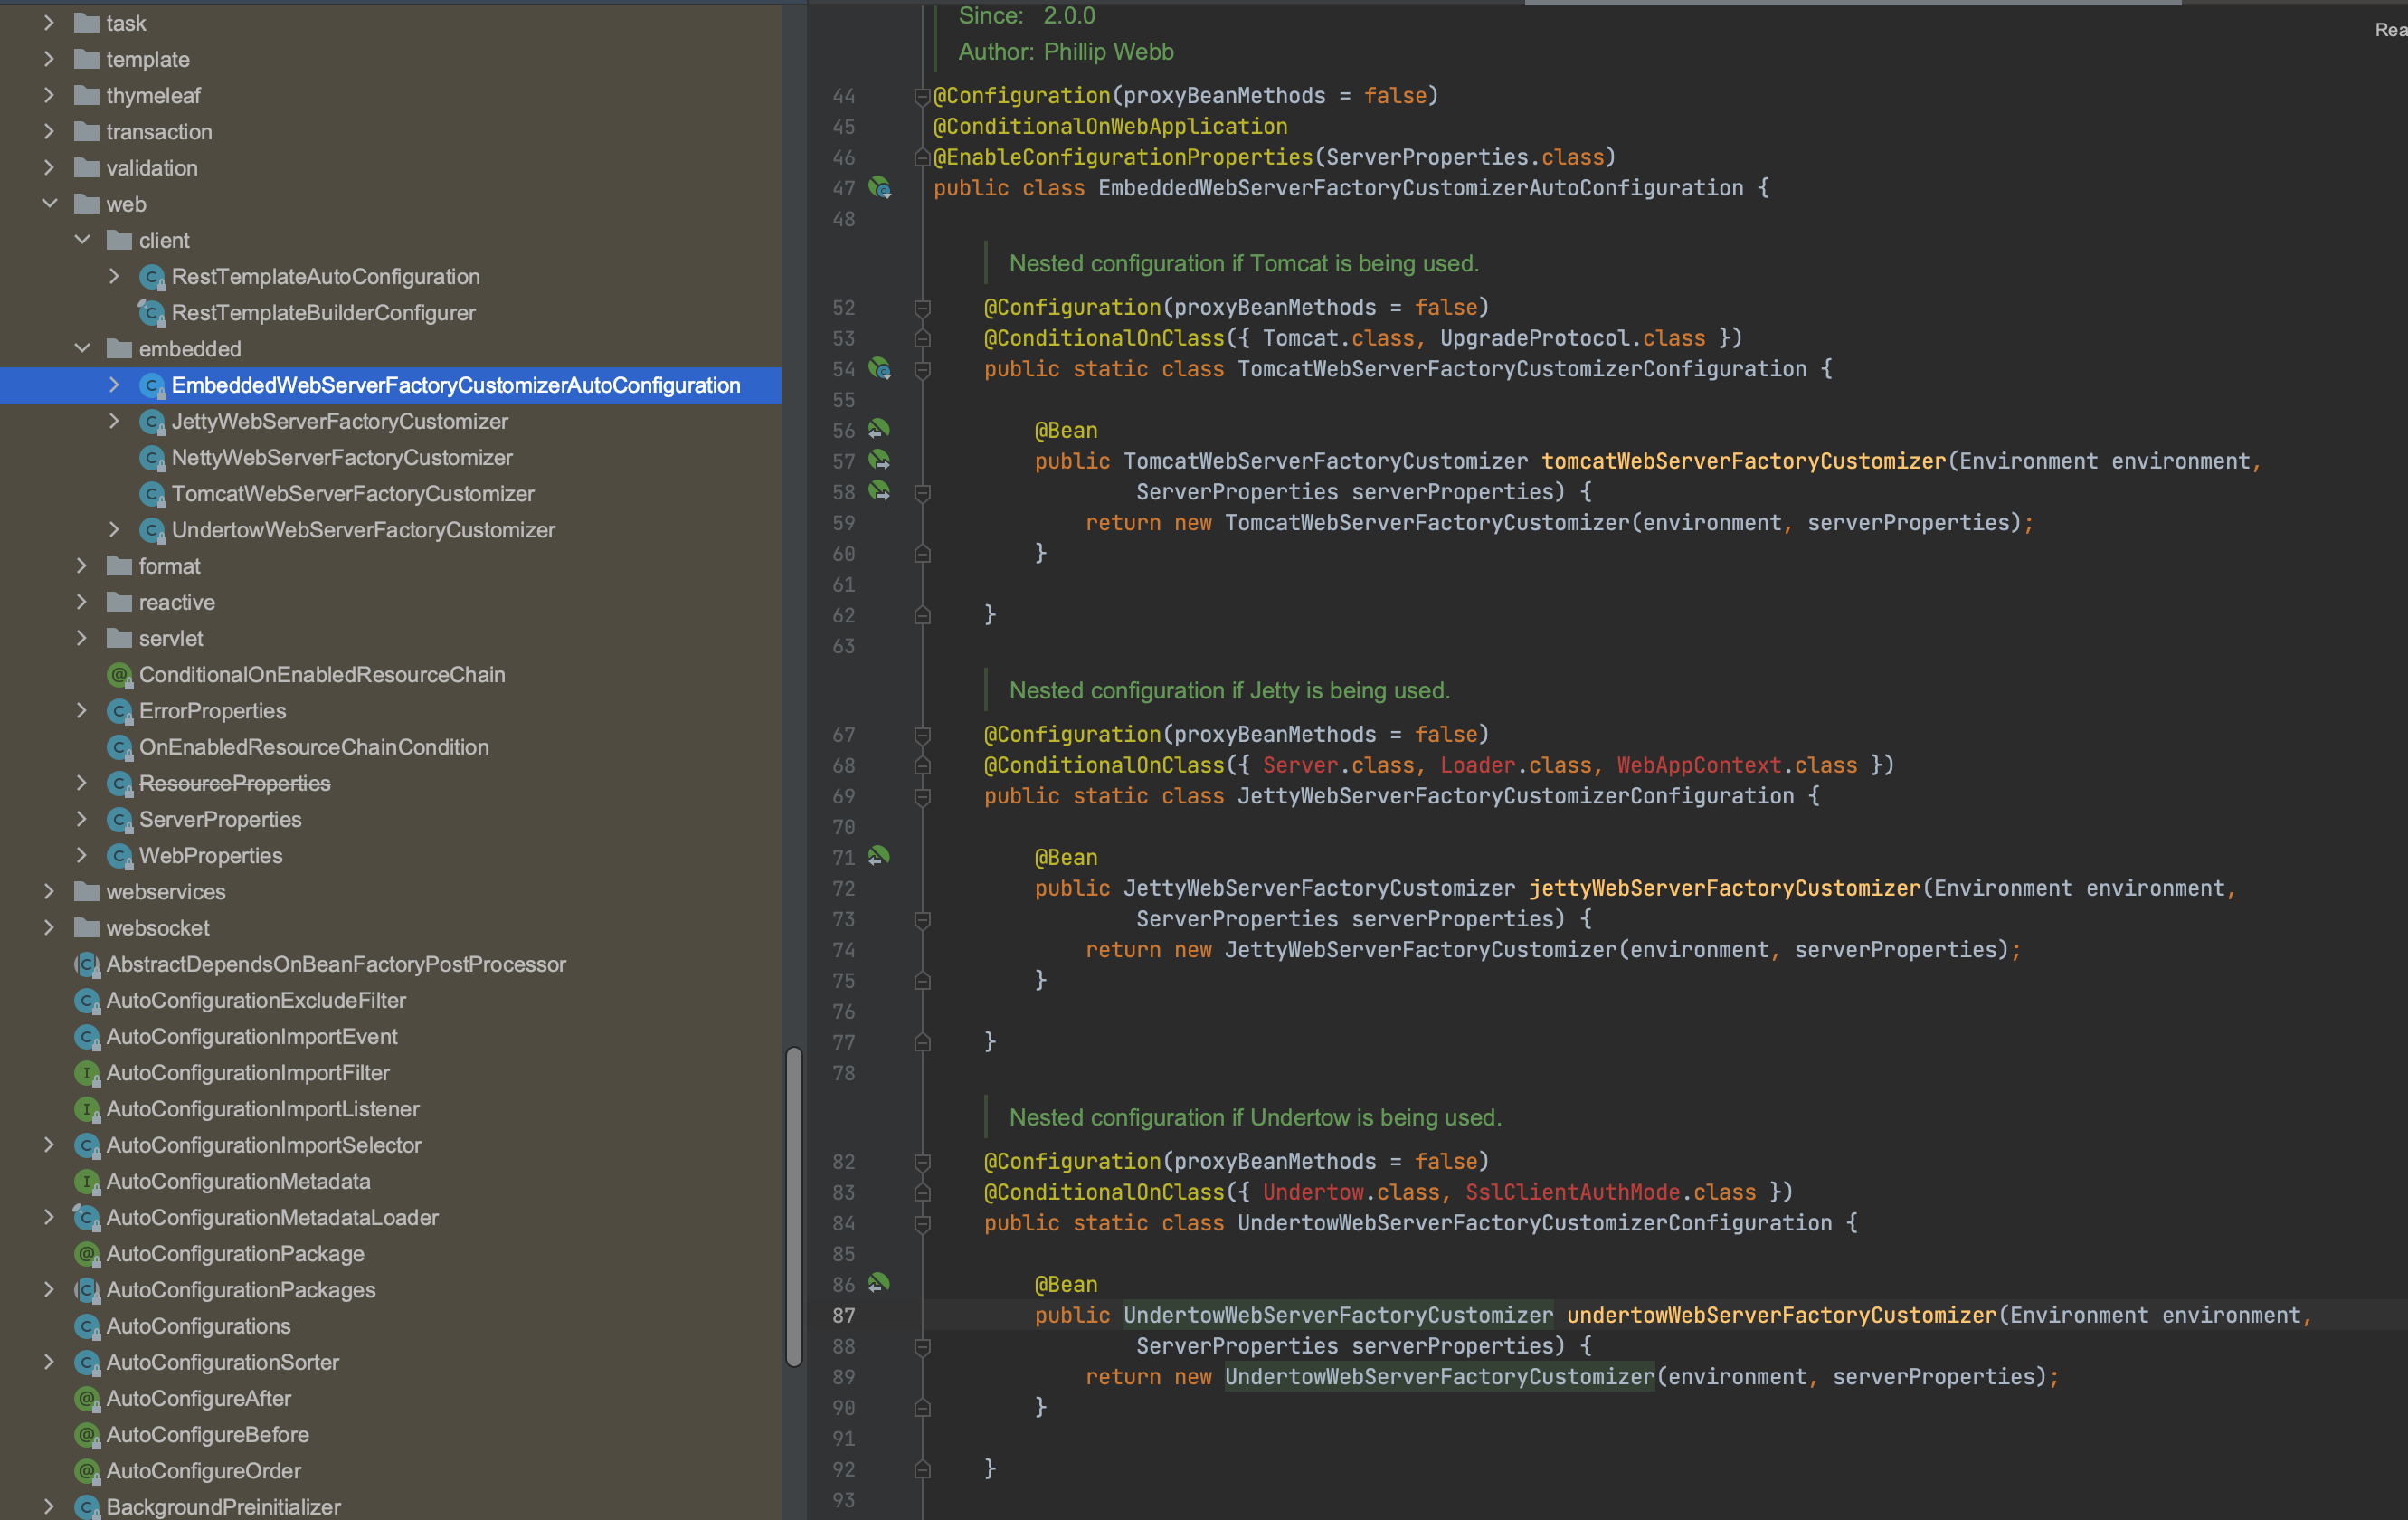Image resolution: width=2408 pixels, height=1520 pixels.
Task: Select AutoConfigurationSorter in the tree
Action: [x=223, y=1363]
